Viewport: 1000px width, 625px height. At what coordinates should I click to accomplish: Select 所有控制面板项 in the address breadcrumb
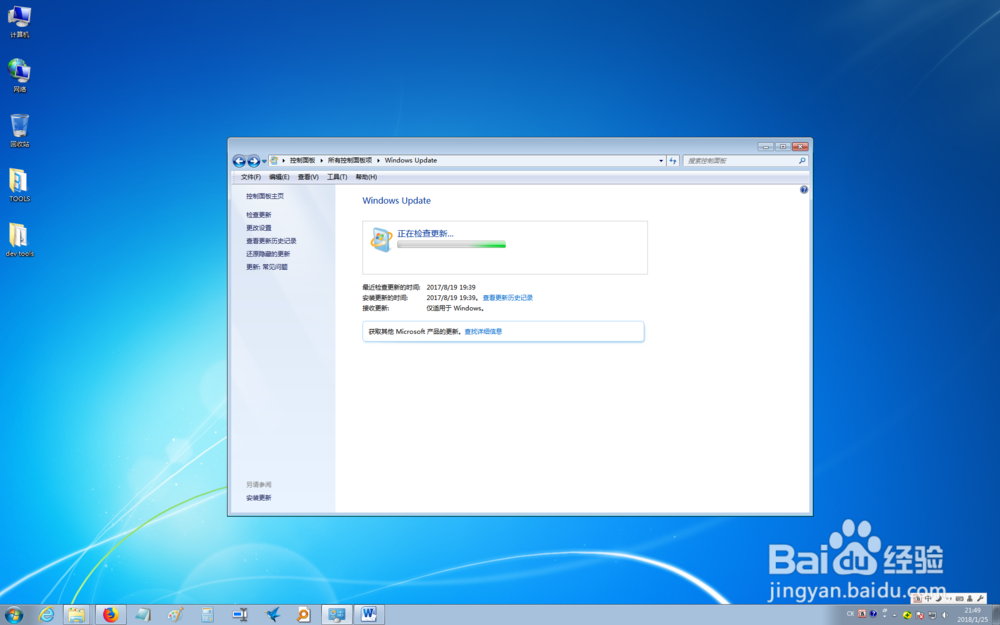tap(349, 161)
